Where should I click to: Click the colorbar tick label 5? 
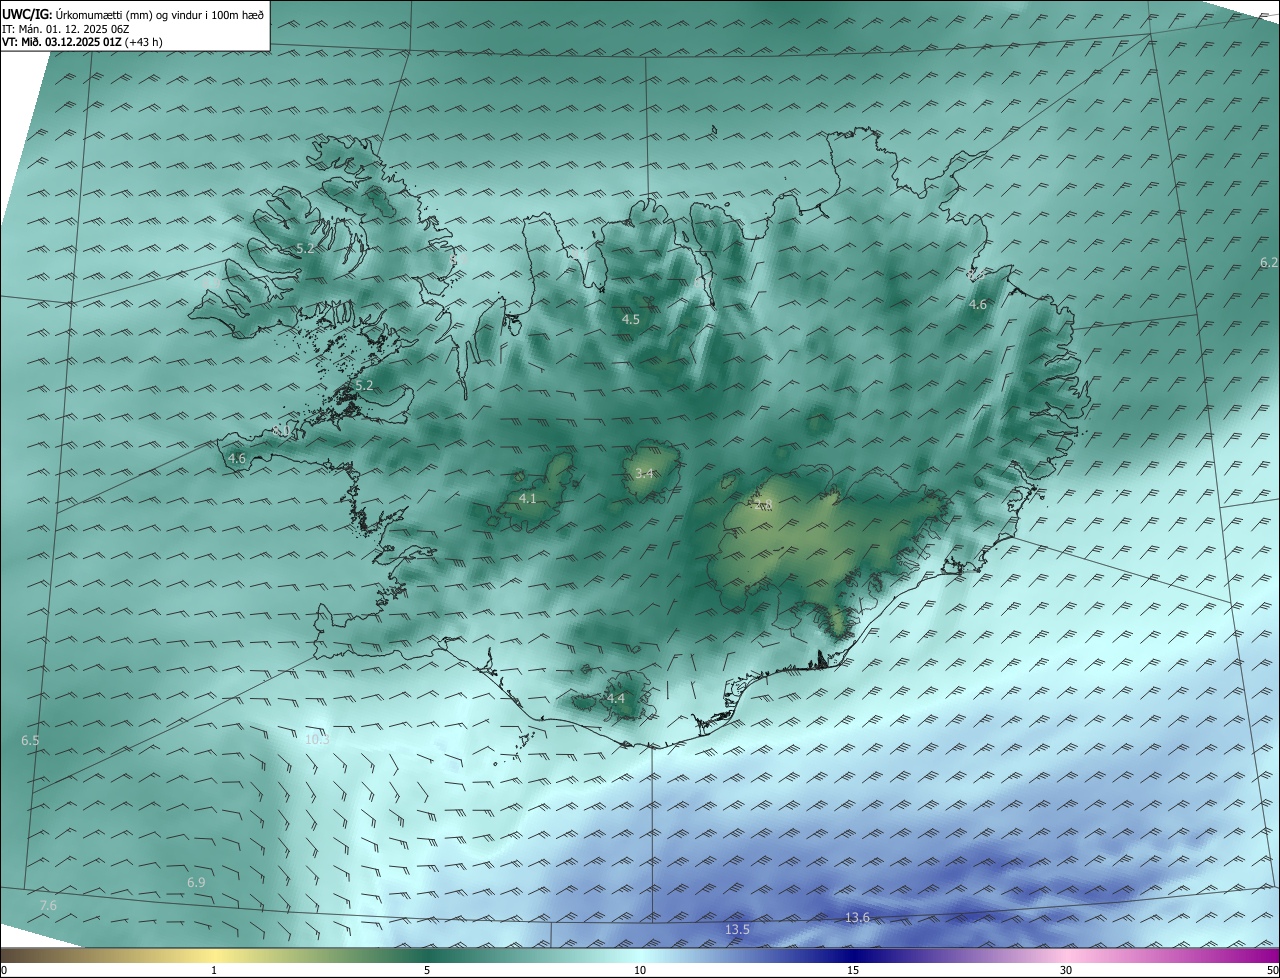[427, 970]
